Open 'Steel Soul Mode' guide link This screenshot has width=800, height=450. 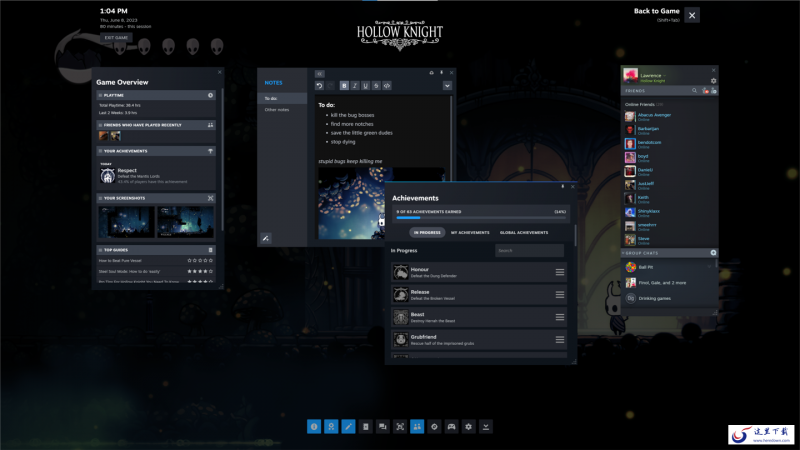[130, 271]
